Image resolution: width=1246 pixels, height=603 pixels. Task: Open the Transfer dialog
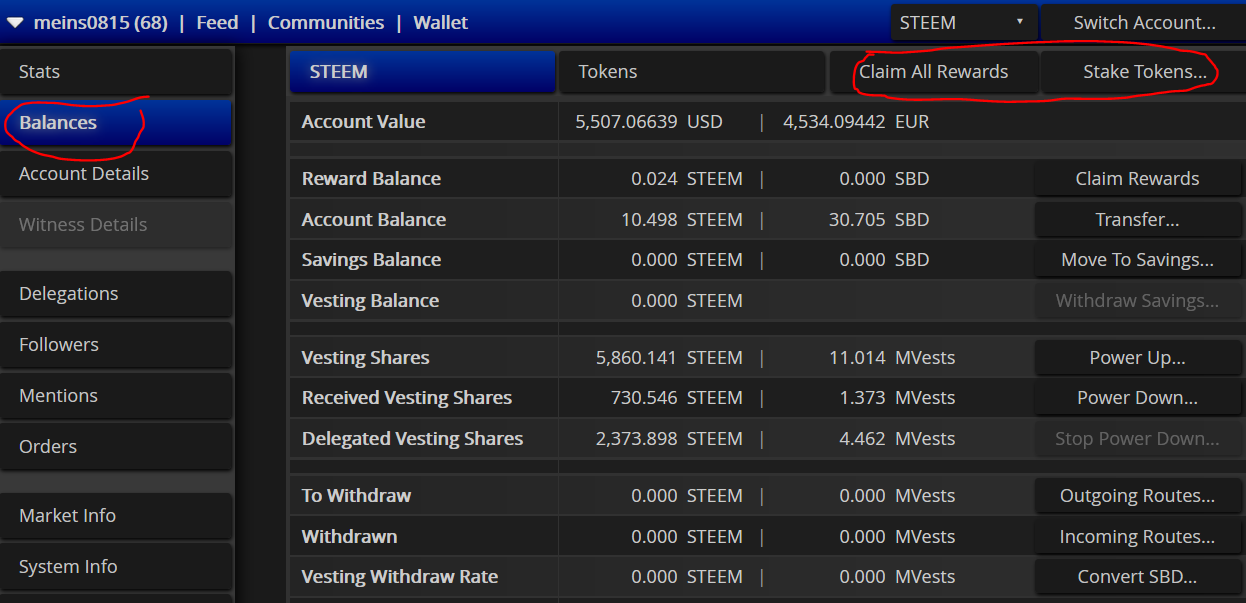[1137, 220]
